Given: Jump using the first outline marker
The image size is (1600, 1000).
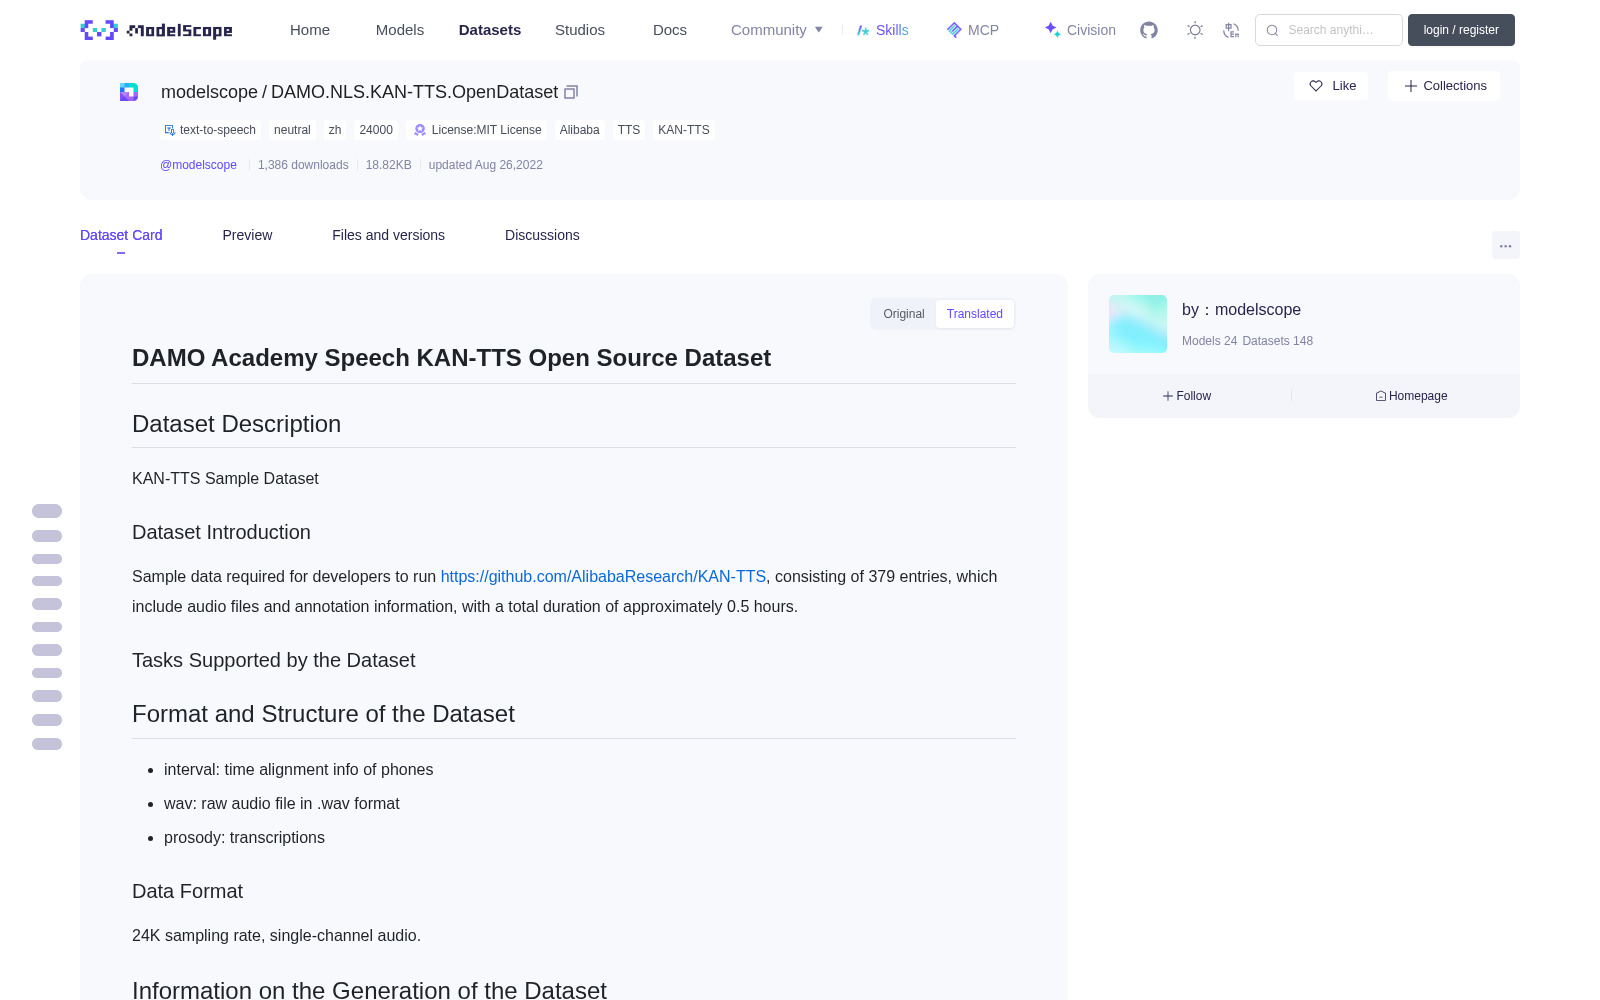Looking at the screenshot, I should (x=47, y=511).
